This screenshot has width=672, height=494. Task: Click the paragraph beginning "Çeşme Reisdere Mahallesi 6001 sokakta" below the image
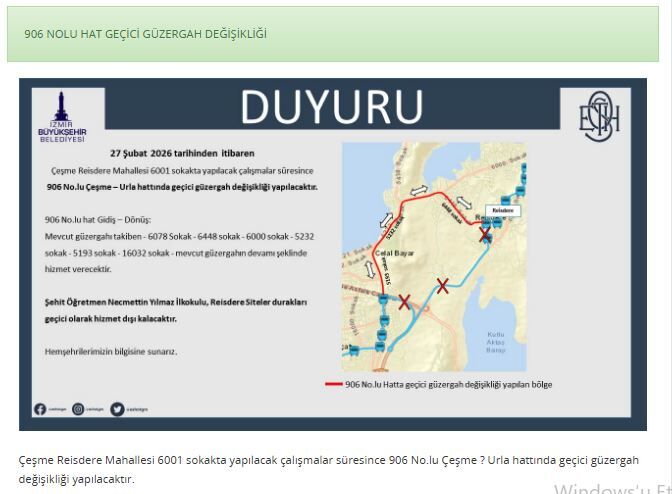(328, 469)
